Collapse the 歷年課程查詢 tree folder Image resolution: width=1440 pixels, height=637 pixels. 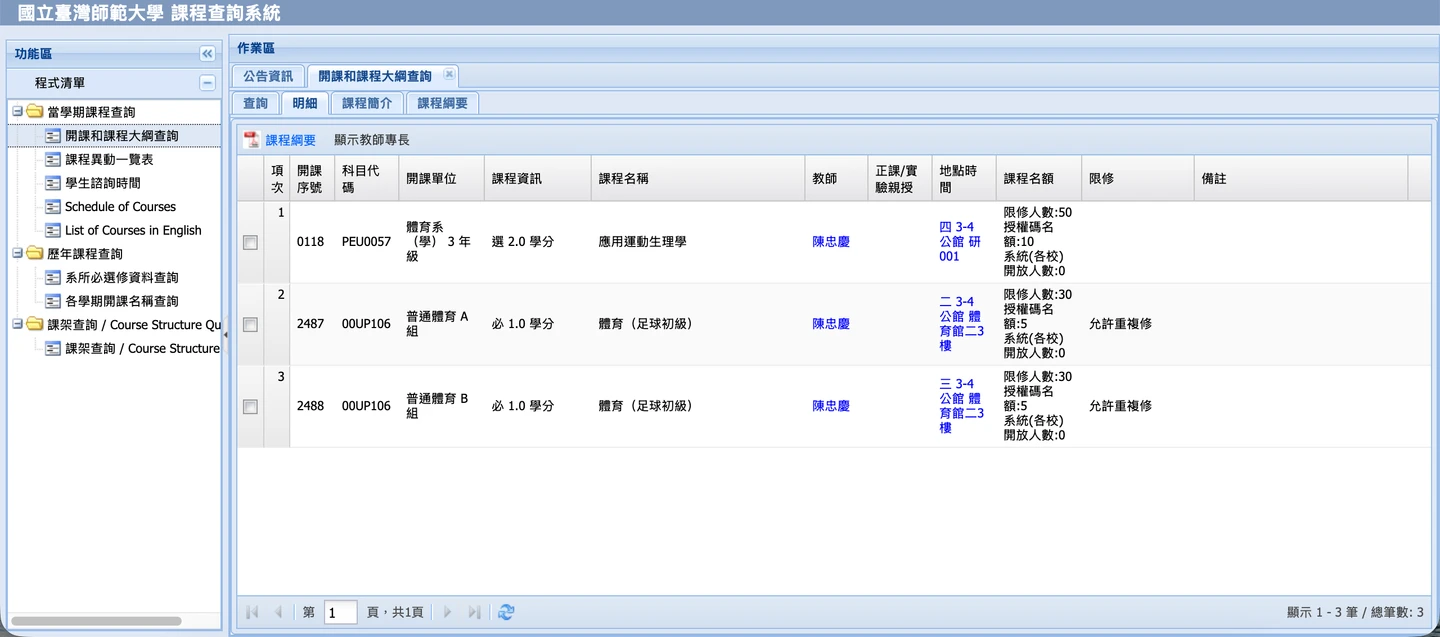click(x=17, y=254)
